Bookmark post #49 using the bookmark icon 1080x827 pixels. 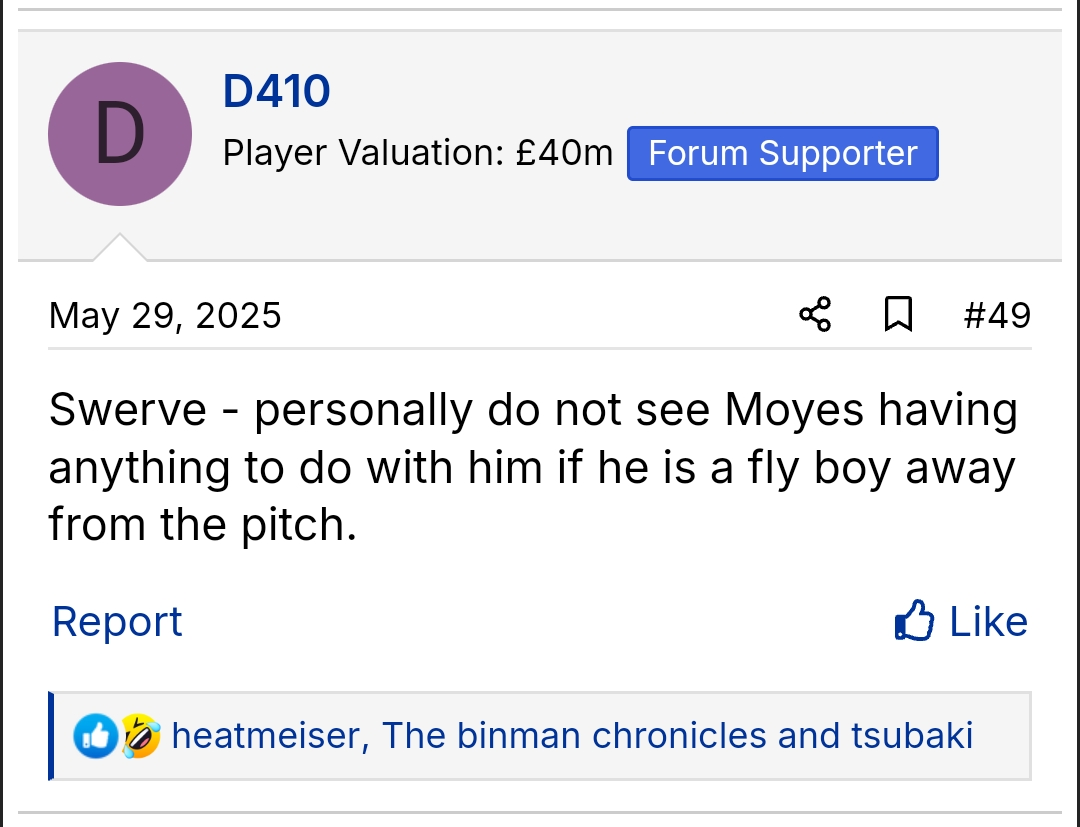(x=898, y=315)
